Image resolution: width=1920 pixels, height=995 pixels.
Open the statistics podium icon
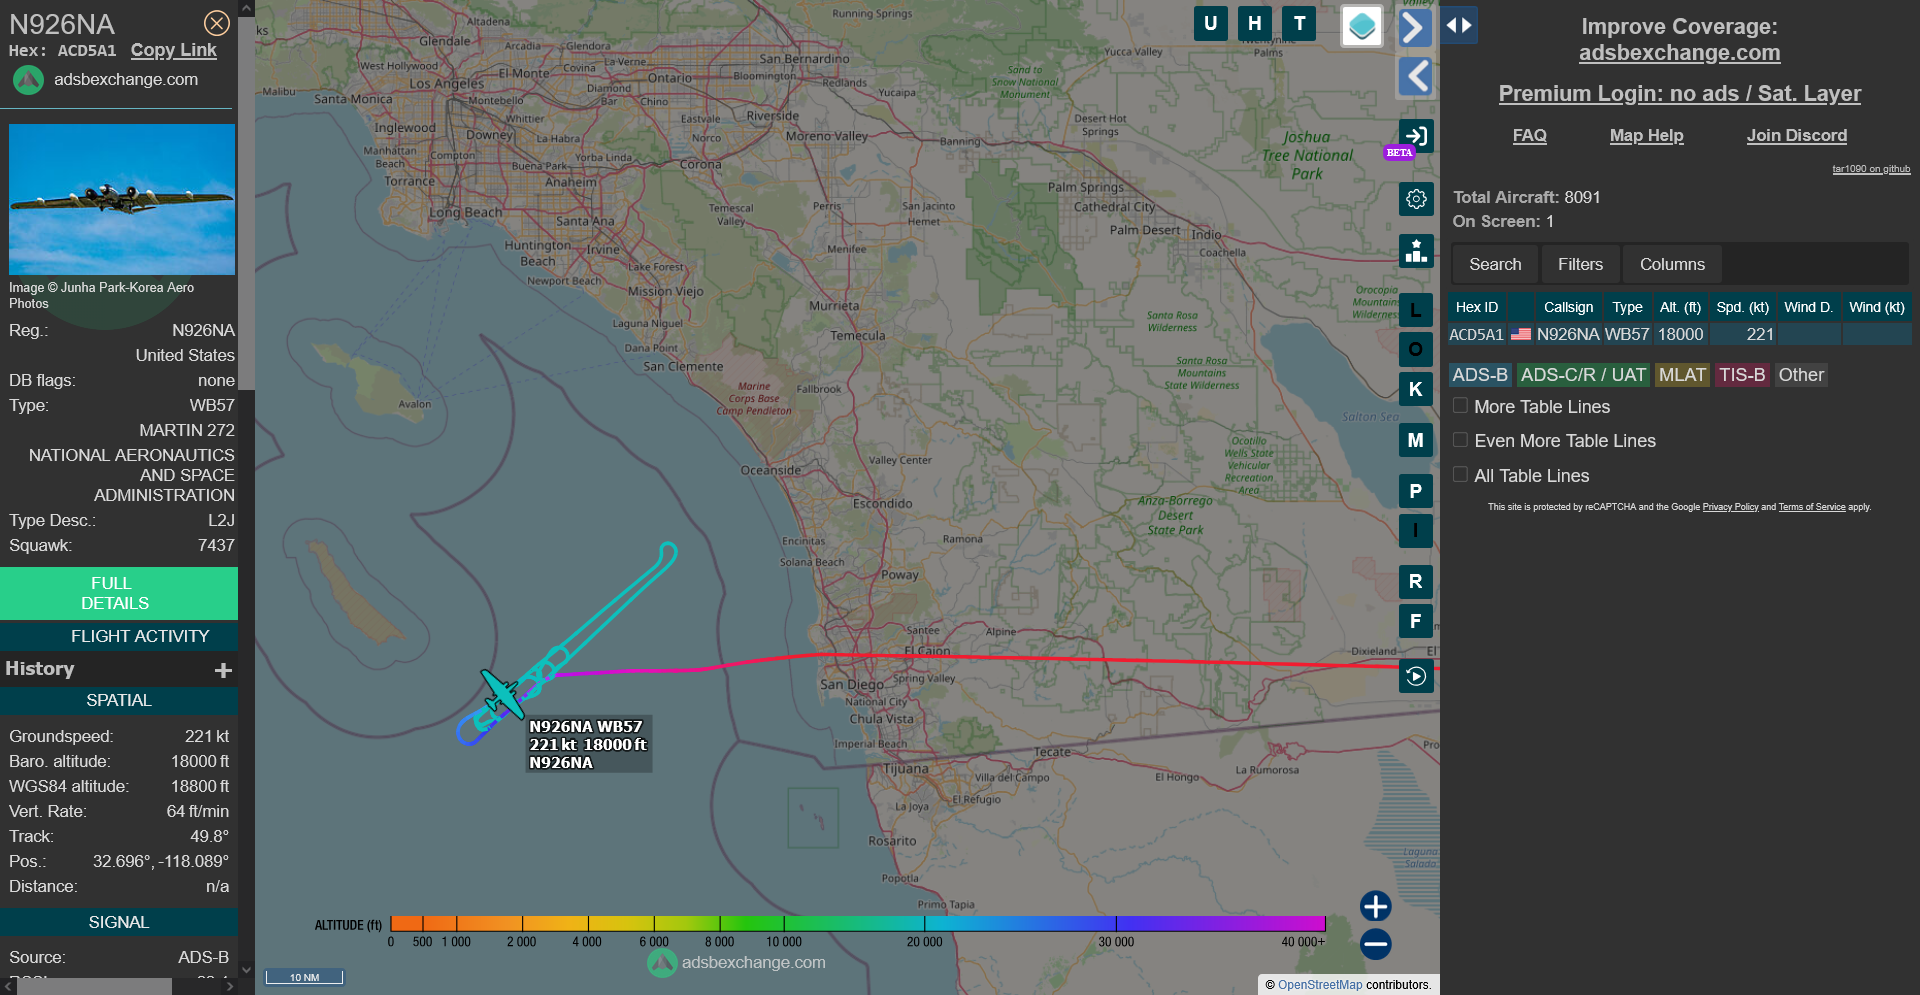point(1415,250)
